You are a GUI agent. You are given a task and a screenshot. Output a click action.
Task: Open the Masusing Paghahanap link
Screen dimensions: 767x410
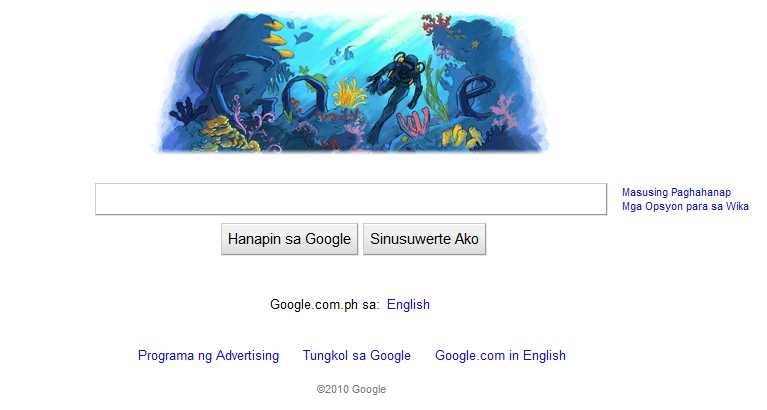click(677, 192)
